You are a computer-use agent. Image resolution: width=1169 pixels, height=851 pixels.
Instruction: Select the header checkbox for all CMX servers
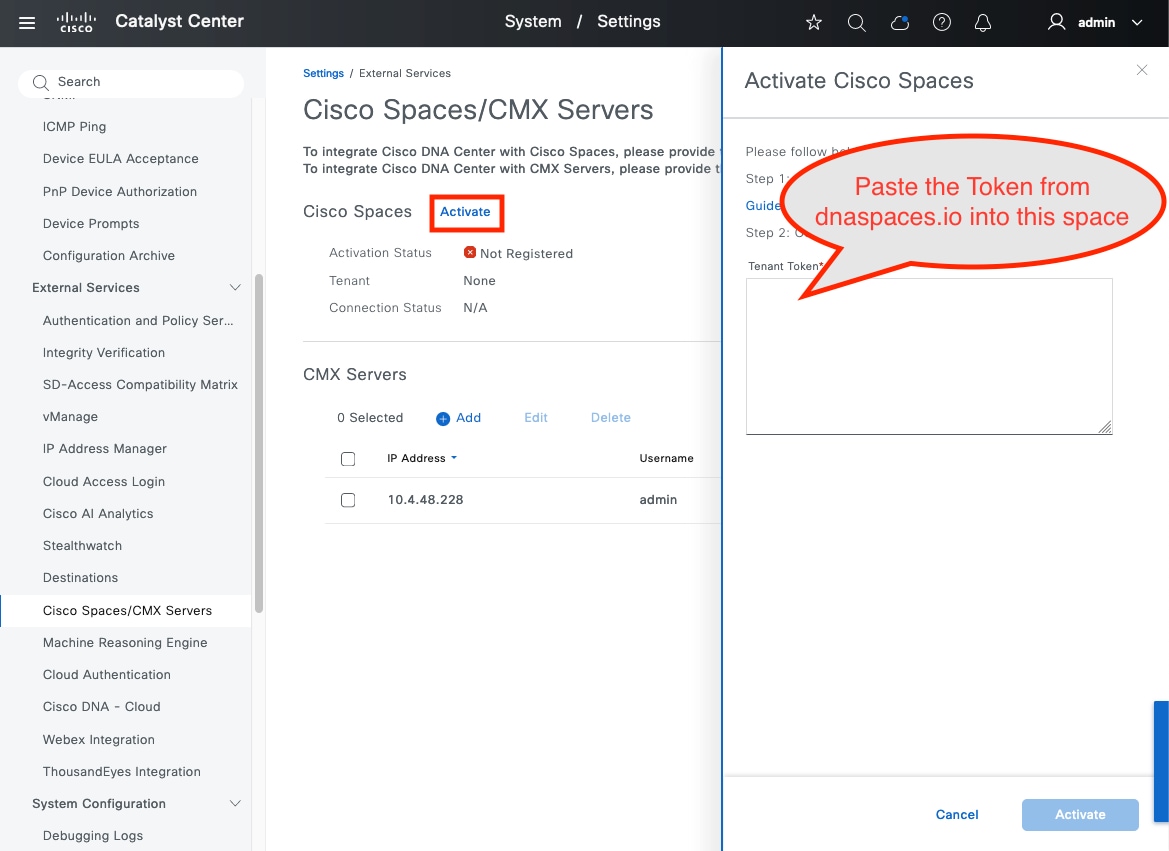coord(347,459)
